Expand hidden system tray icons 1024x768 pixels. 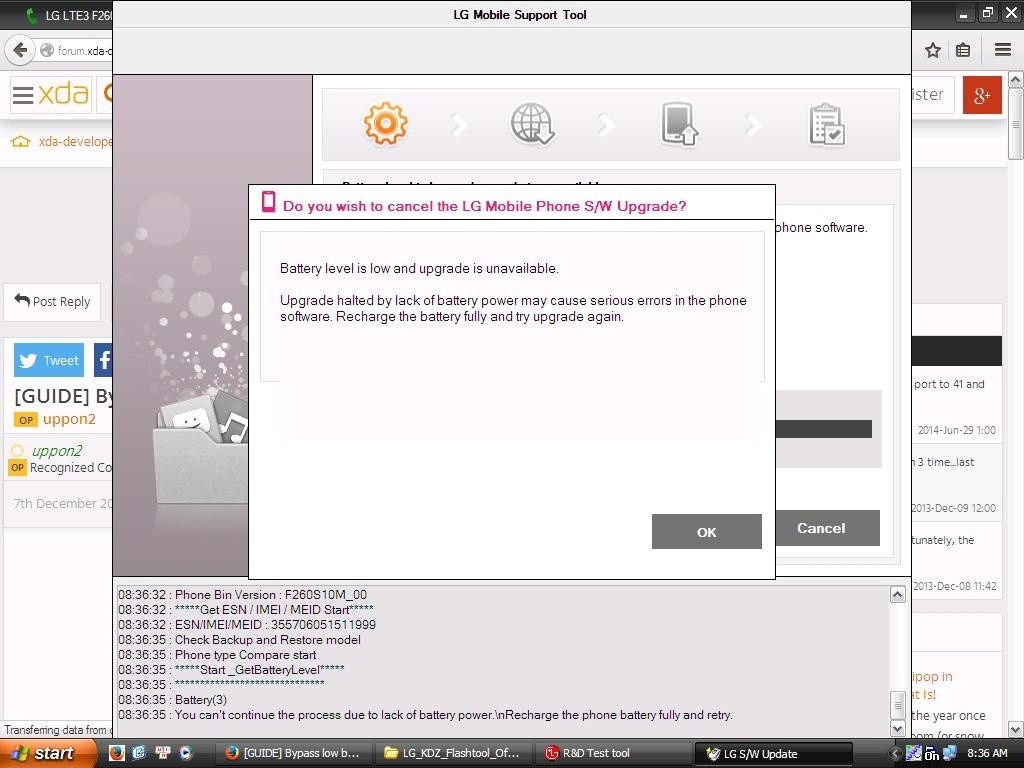(895, 753)
